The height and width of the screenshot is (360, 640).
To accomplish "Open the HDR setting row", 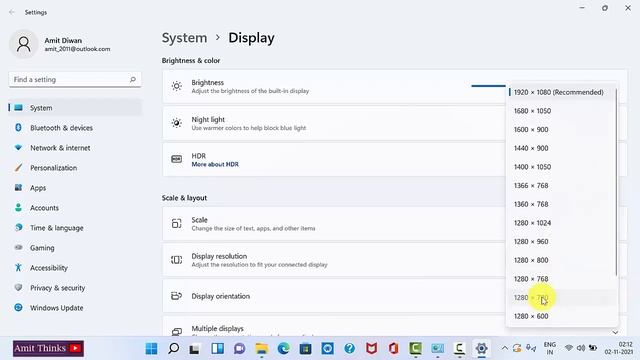I will (x=334, y=160).
